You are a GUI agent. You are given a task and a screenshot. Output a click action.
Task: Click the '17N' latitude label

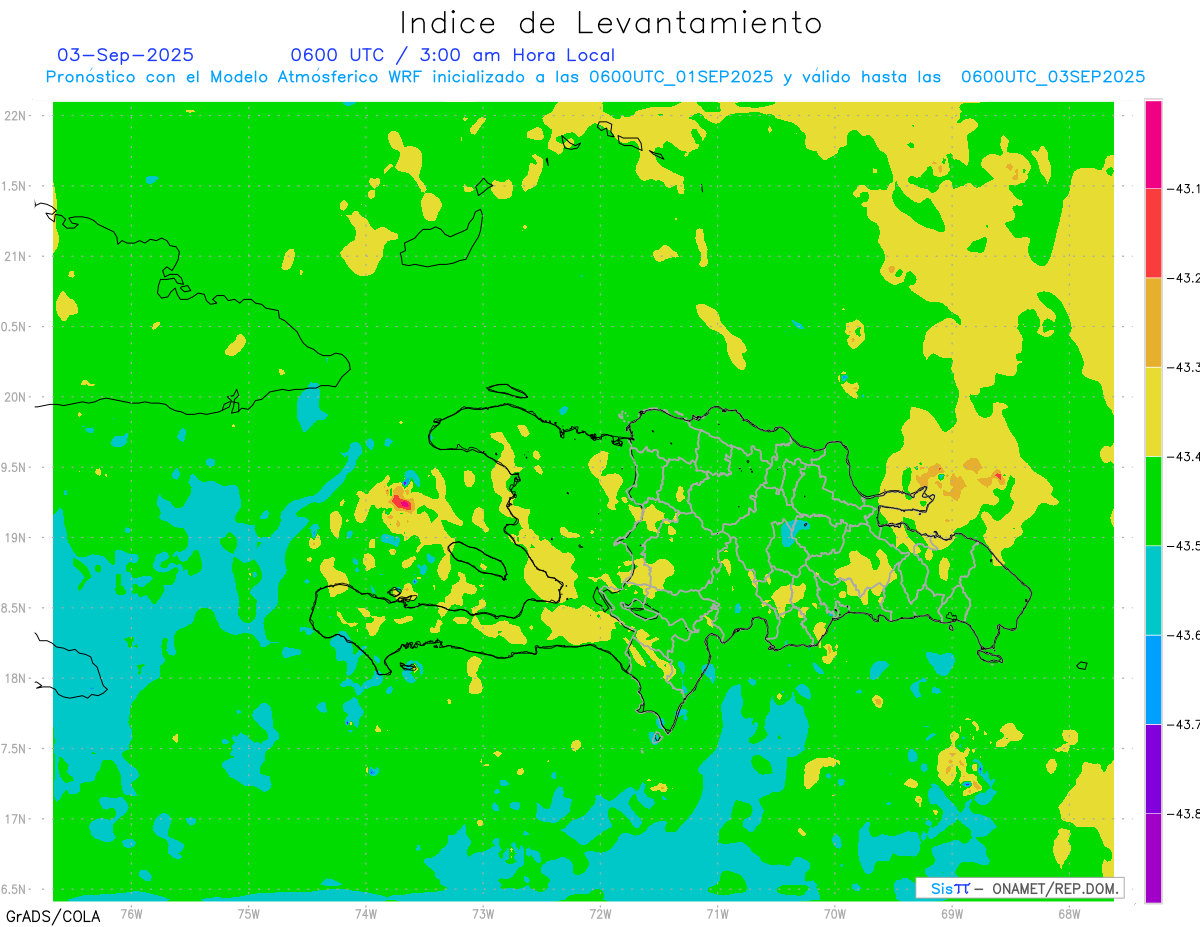17,819
